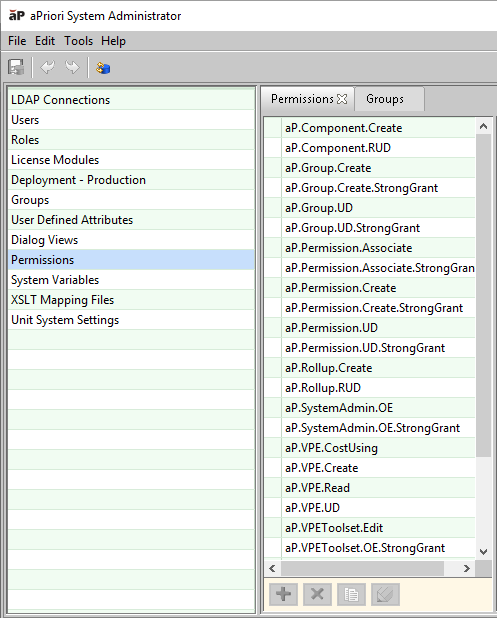
Task: Click the vertical scrollbar up arrow
Action: click(x=484, y=126)
